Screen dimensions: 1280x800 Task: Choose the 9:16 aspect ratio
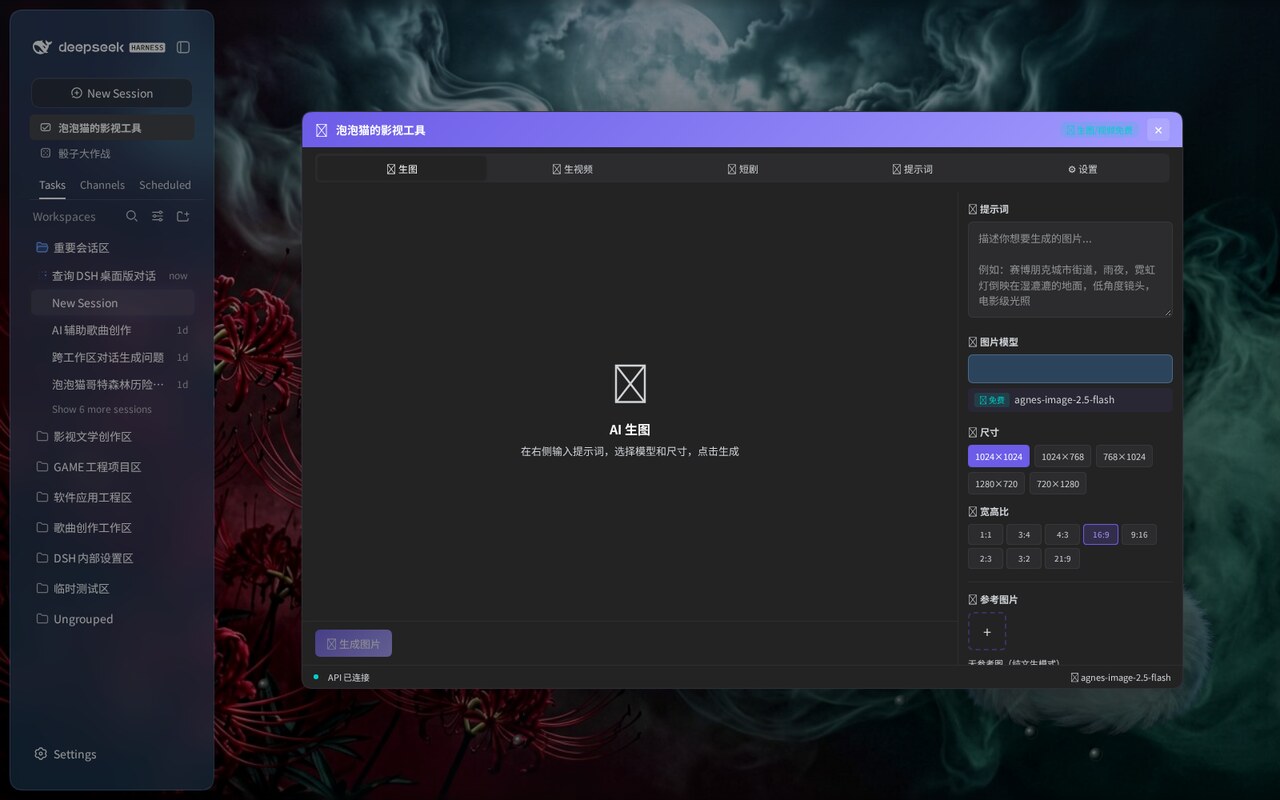click(1139, 535)
